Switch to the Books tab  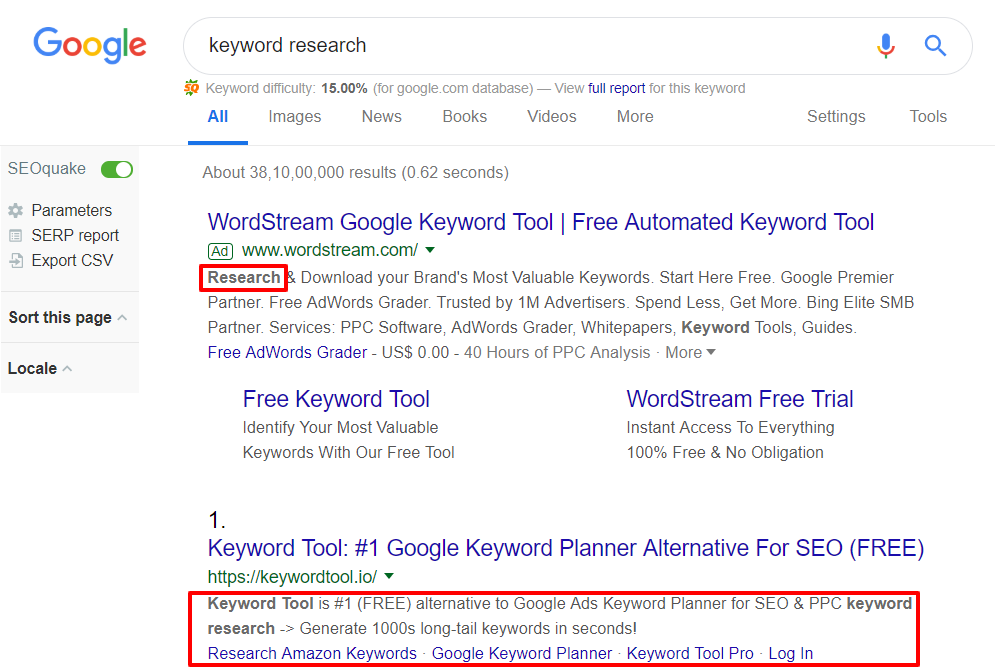[x=465, y=117]
